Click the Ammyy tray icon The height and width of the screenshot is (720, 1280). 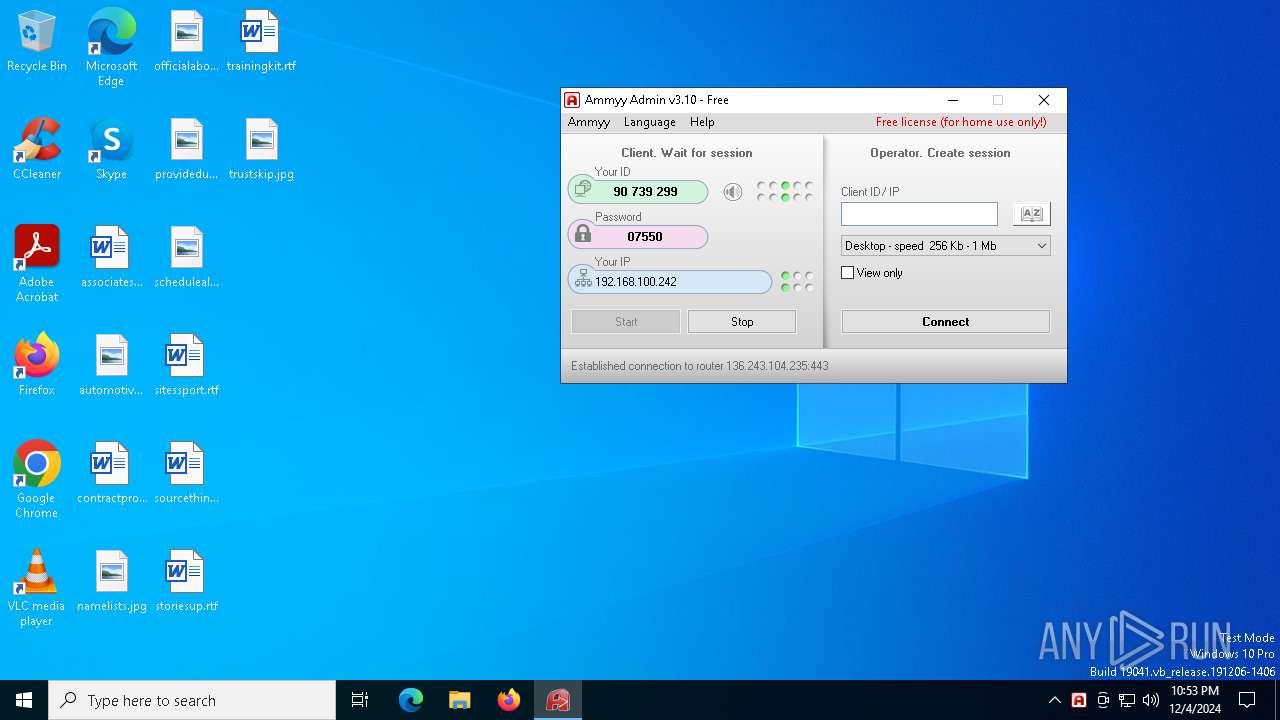coord(1079,700)
